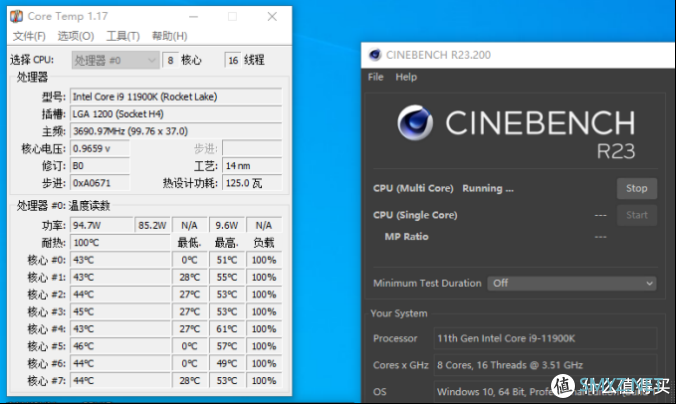The image size is (676, 404).
Task: Click the socket field LGA 1200 (Socket H4)
Action: [176, 114]
